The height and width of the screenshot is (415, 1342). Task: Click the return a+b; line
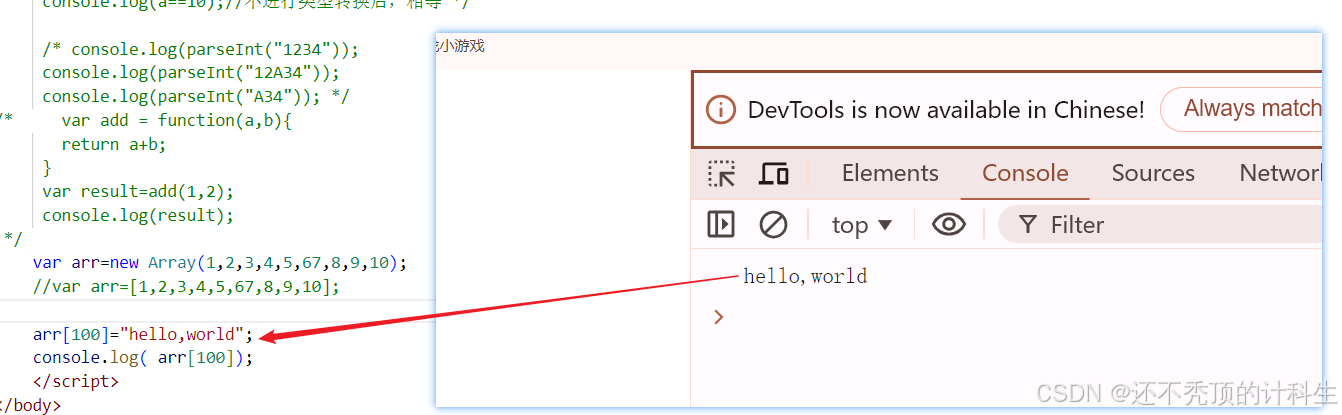pos(114,144)
